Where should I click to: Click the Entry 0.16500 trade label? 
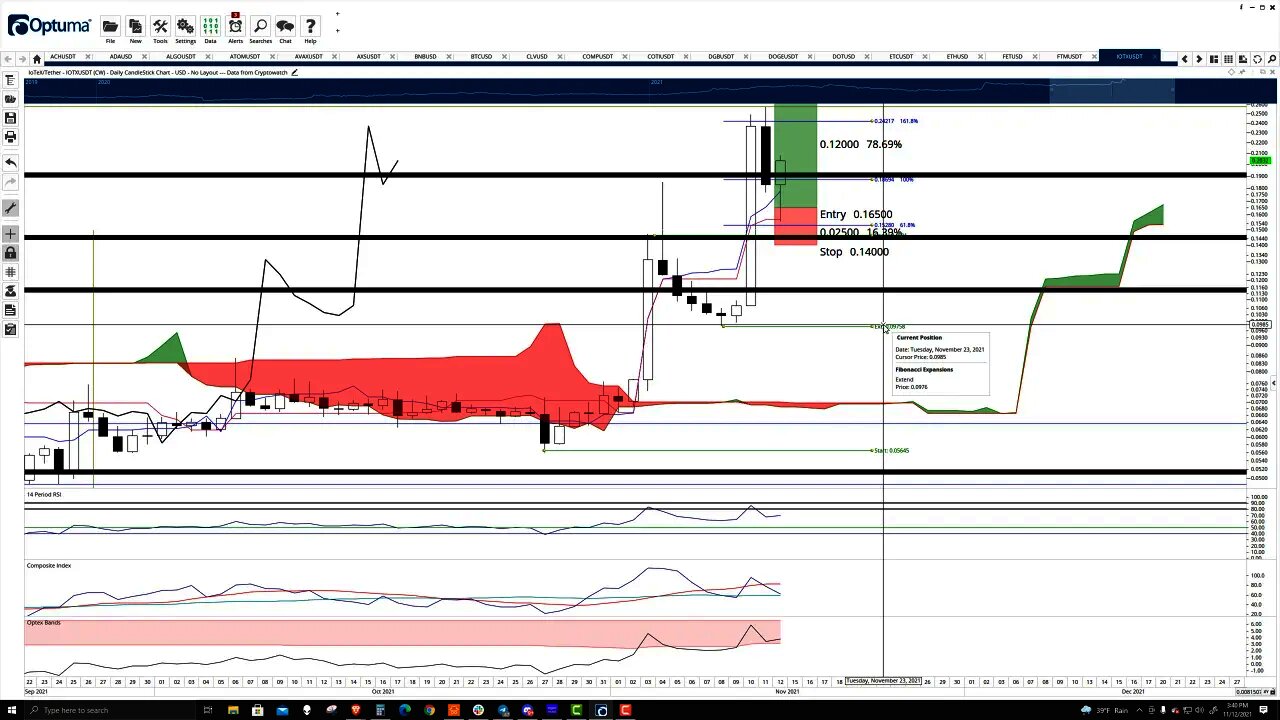pos(856,214)
